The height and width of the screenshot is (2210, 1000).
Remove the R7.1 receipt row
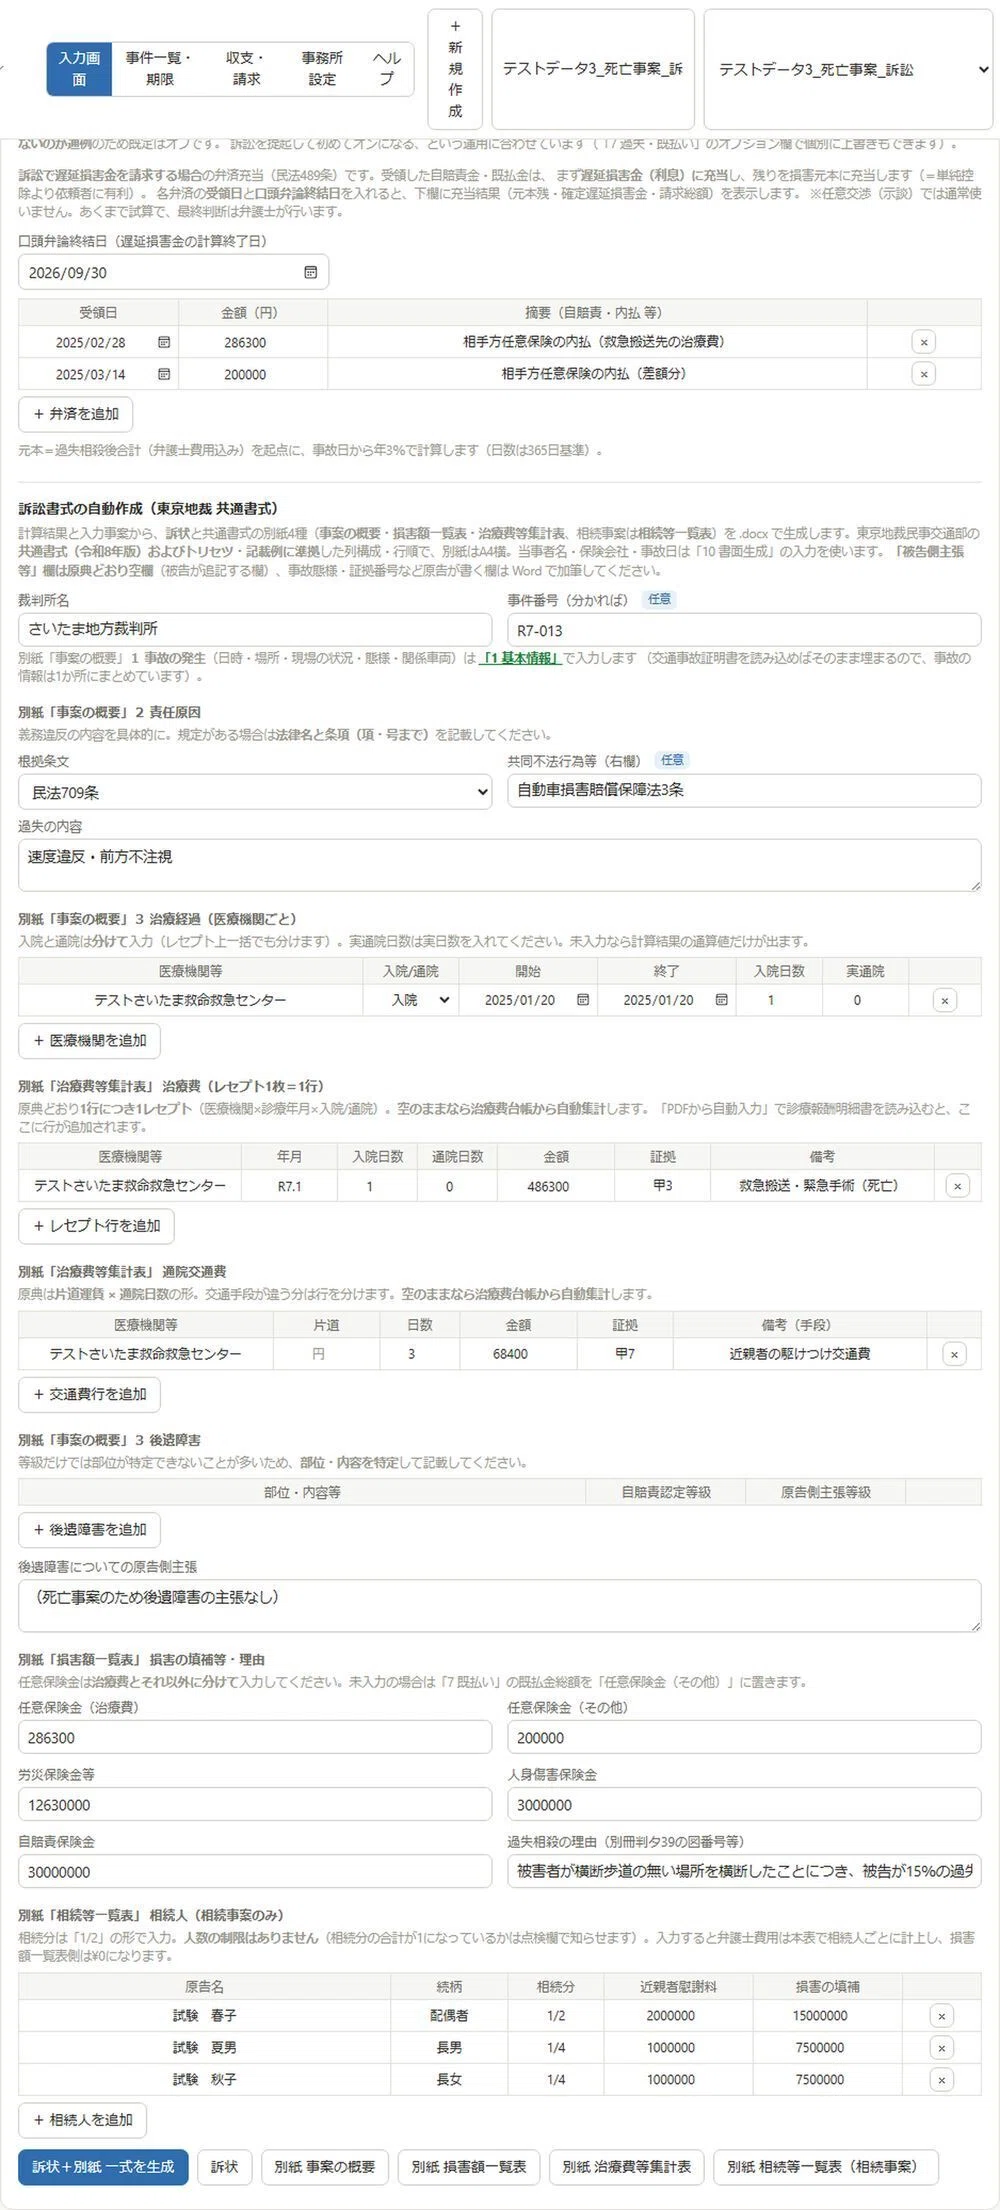tap(958, 1186)
